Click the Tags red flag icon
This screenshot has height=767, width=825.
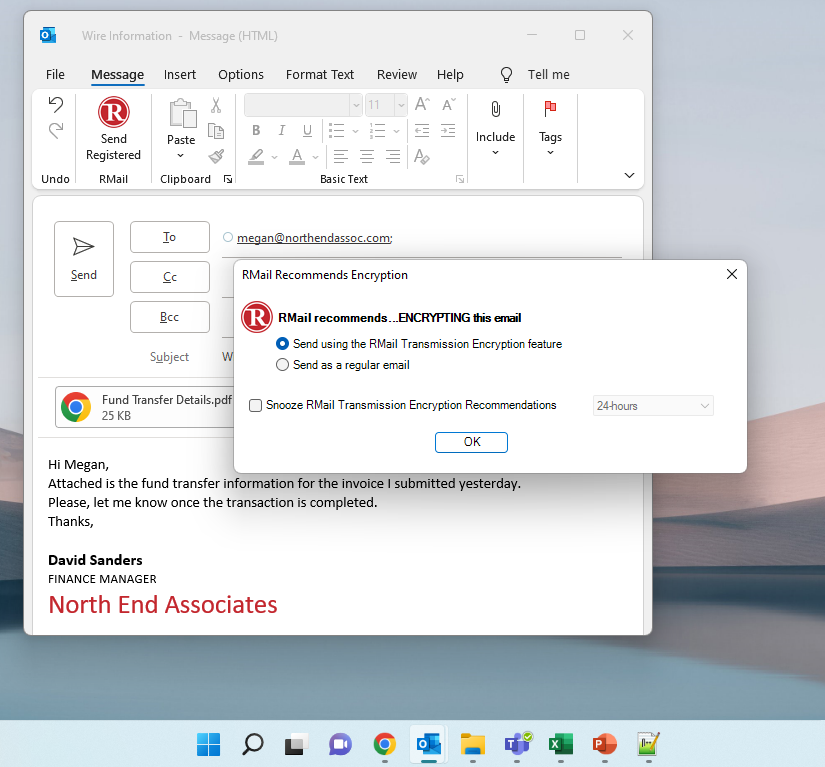[550, 109]
